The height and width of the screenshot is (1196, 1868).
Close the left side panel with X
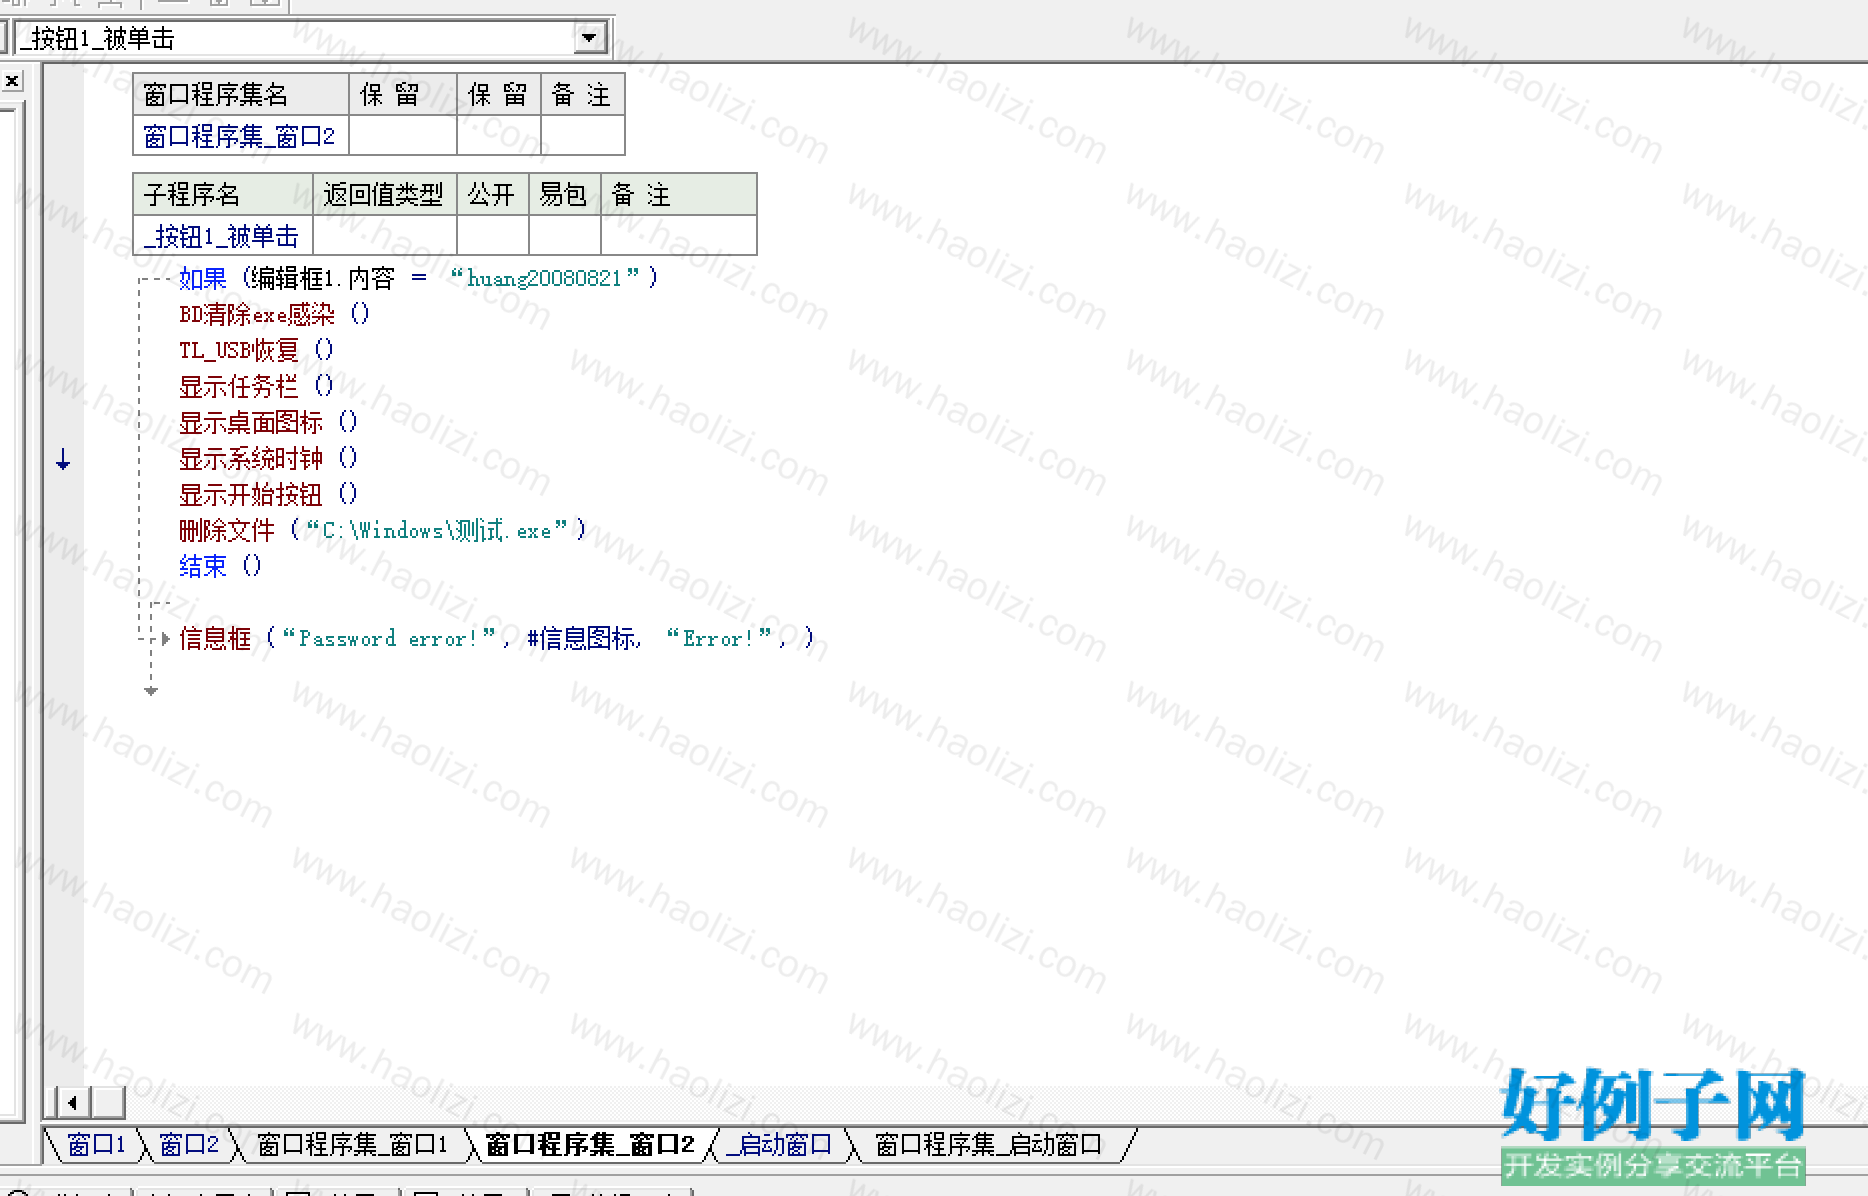[12, 81]
